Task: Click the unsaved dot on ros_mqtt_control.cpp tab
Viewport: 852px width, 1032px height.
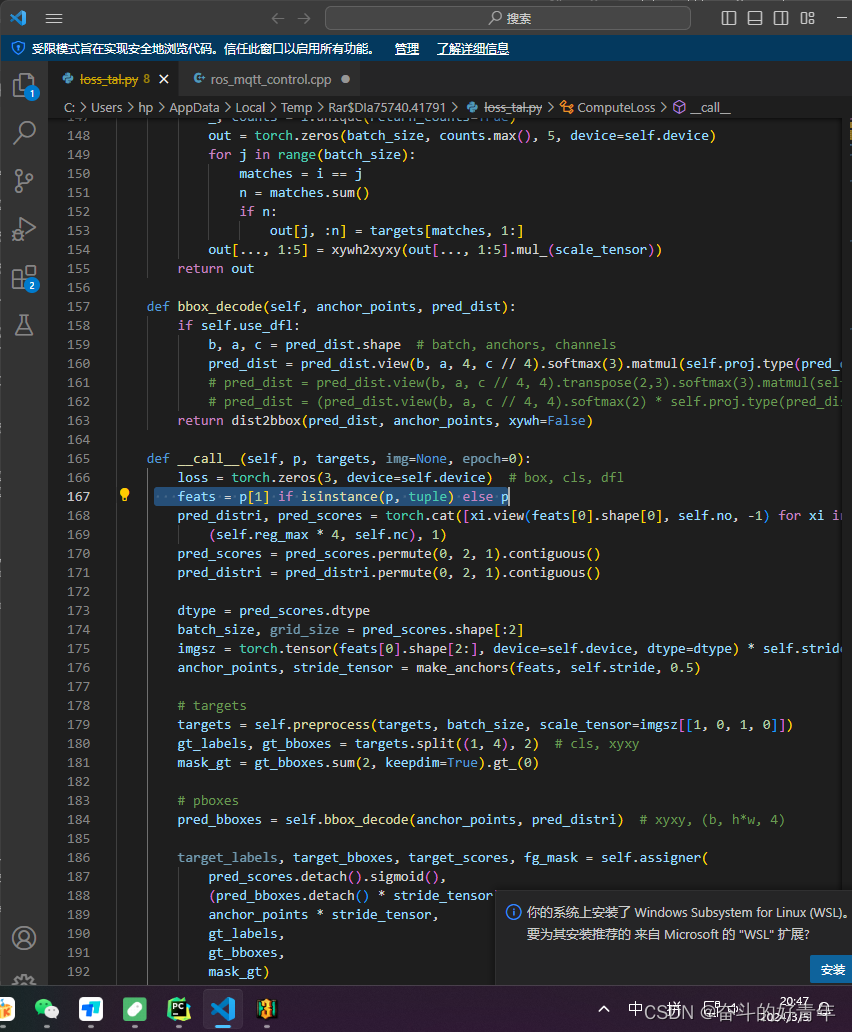Action: pyautogui.click(x=345, y=80)
